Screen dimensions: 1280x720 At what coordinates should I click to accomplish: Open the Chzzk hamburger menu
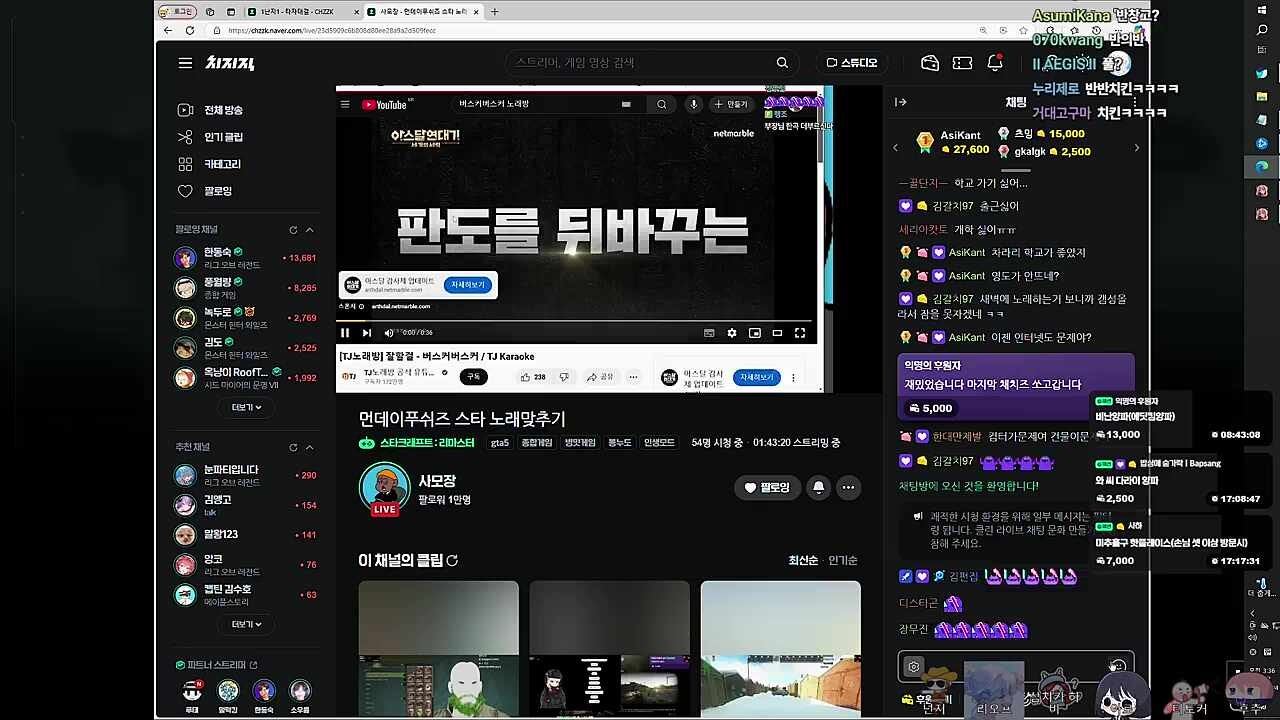pyautogui.click(x=185, y=63)
